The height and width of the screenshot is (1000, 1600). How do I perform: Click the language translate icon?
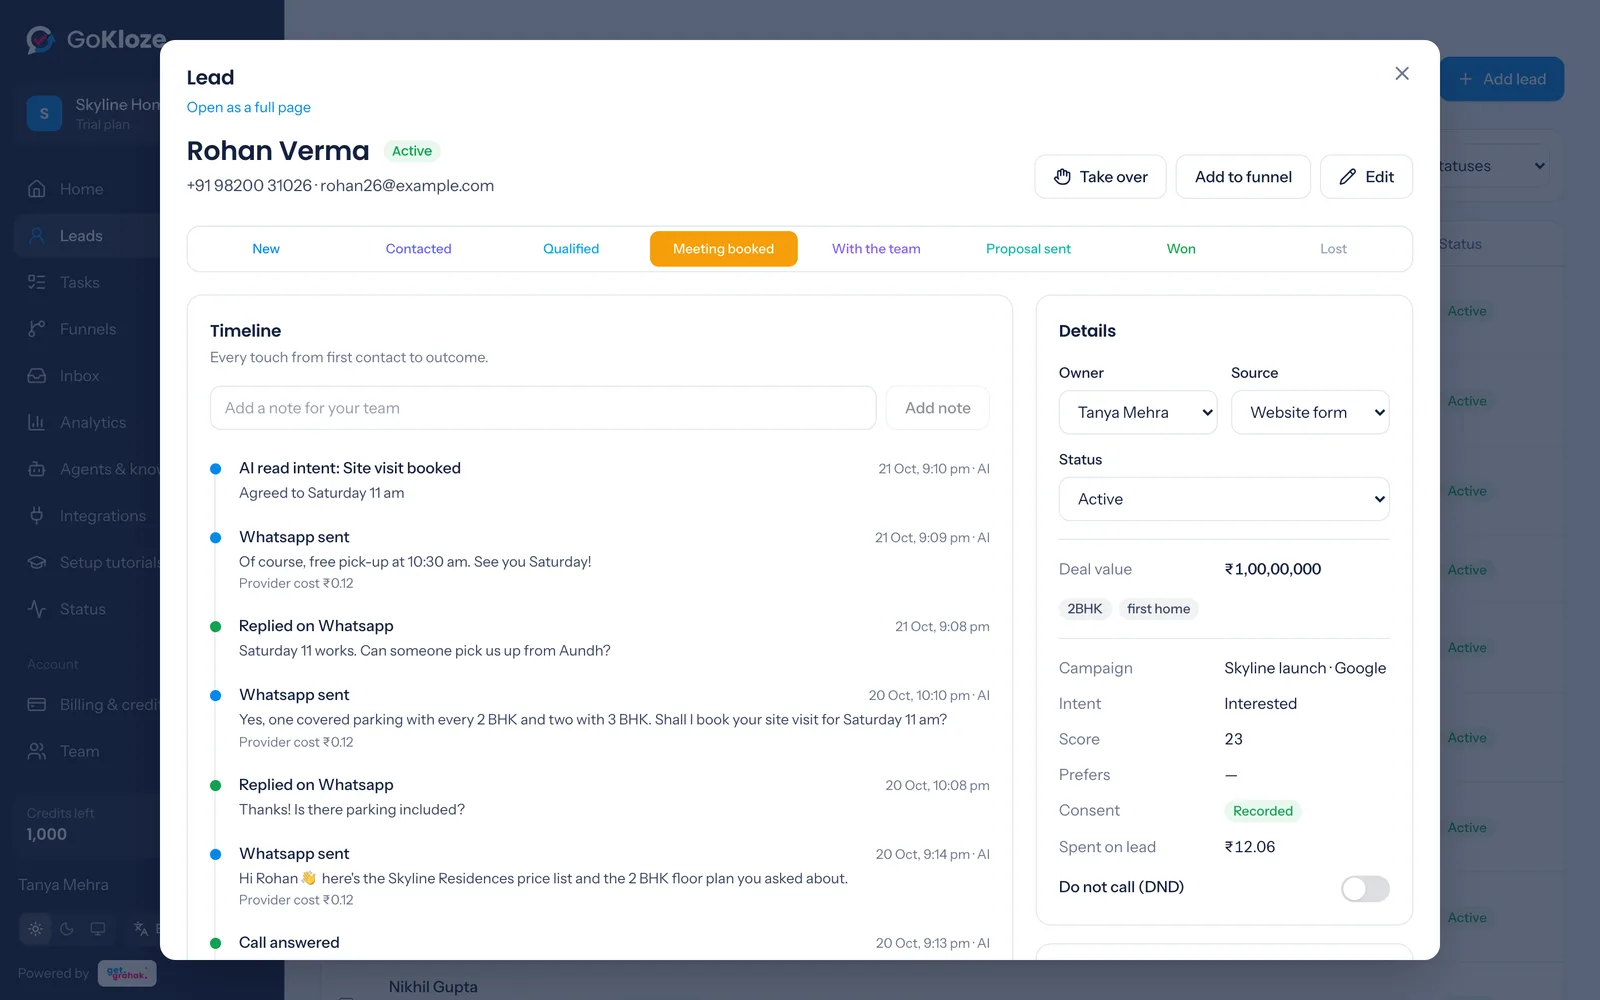tap(141, 929)
